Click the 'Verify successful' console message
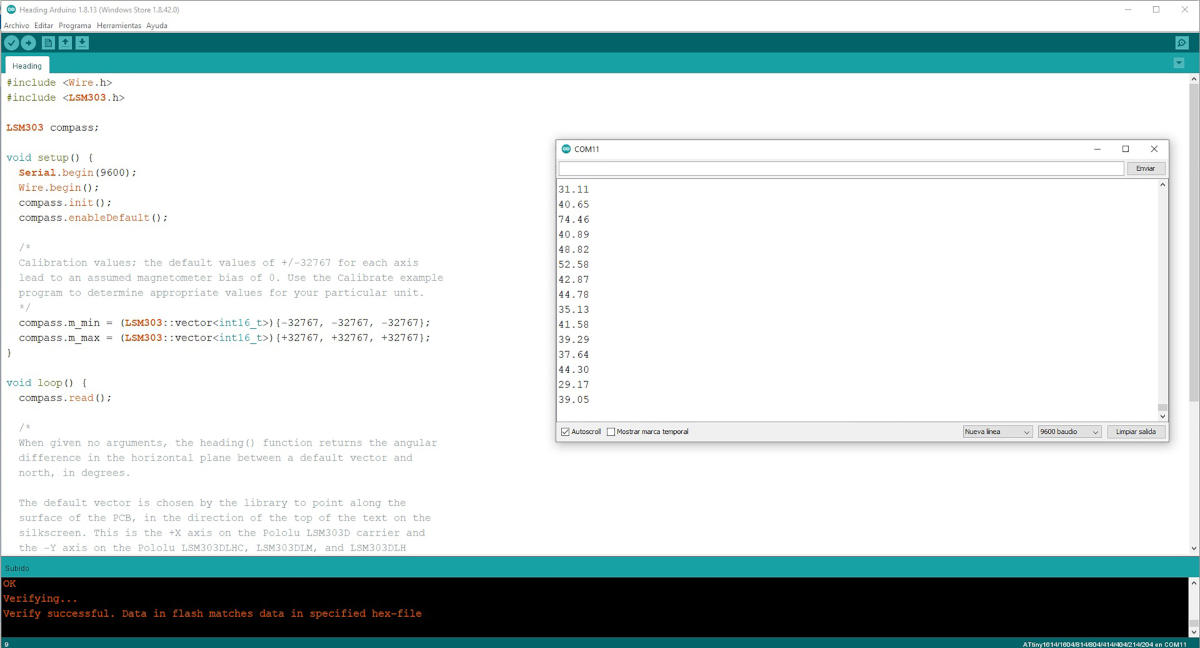Screen dimensions: 1200x648 (x=212, y=614)
